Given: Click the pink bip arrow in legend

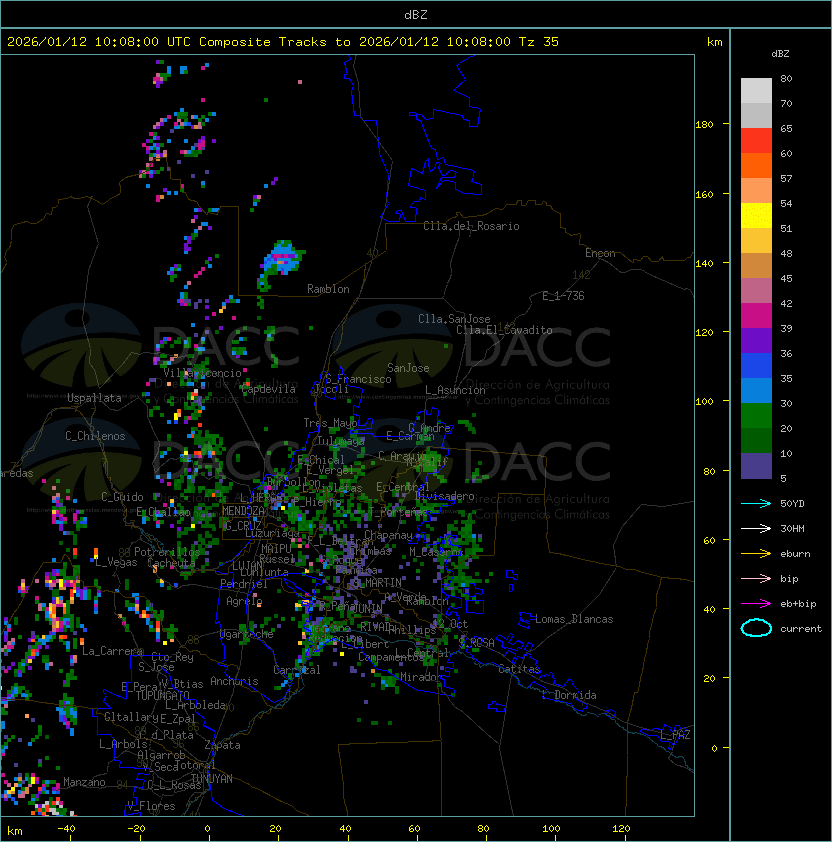Looking at the screenshot, I should coord(756,578).
